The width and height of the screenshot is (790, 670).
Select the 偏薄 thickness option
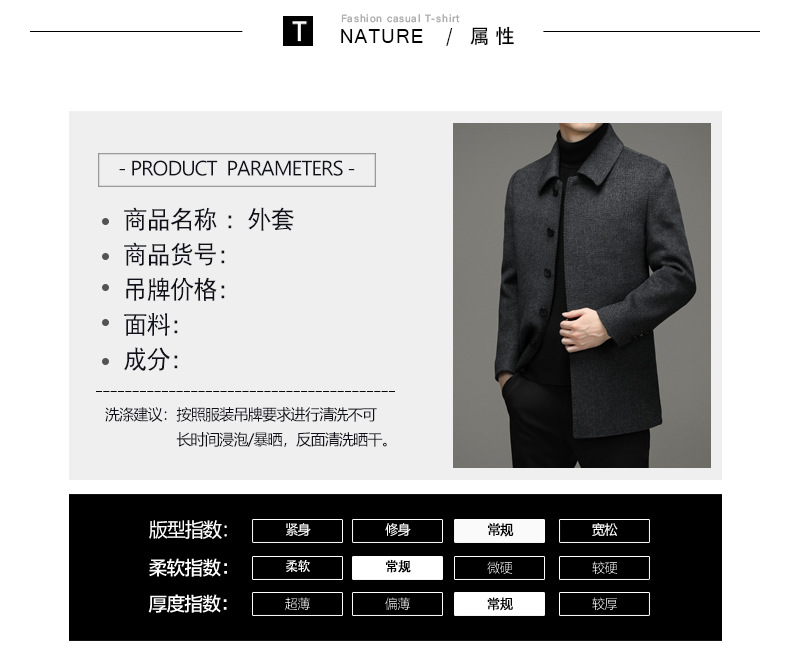(398, 604)
